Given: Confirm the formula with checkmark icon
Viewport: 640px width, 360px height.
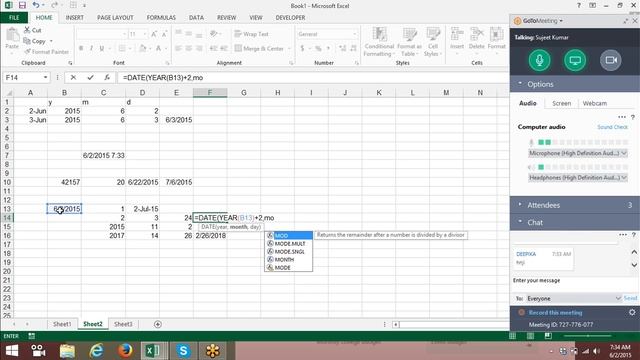Looking at the screenshot, I should [90, 78].
